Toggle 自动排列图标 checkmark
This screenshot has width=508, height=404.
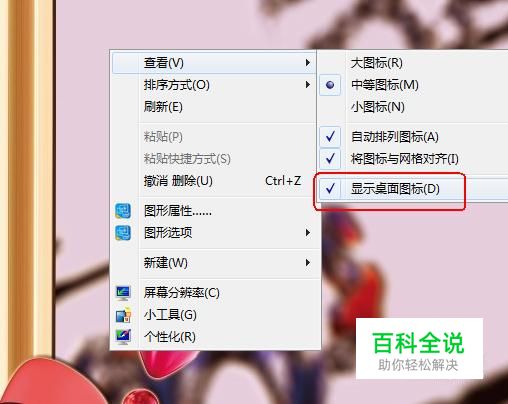coord(330,137)
